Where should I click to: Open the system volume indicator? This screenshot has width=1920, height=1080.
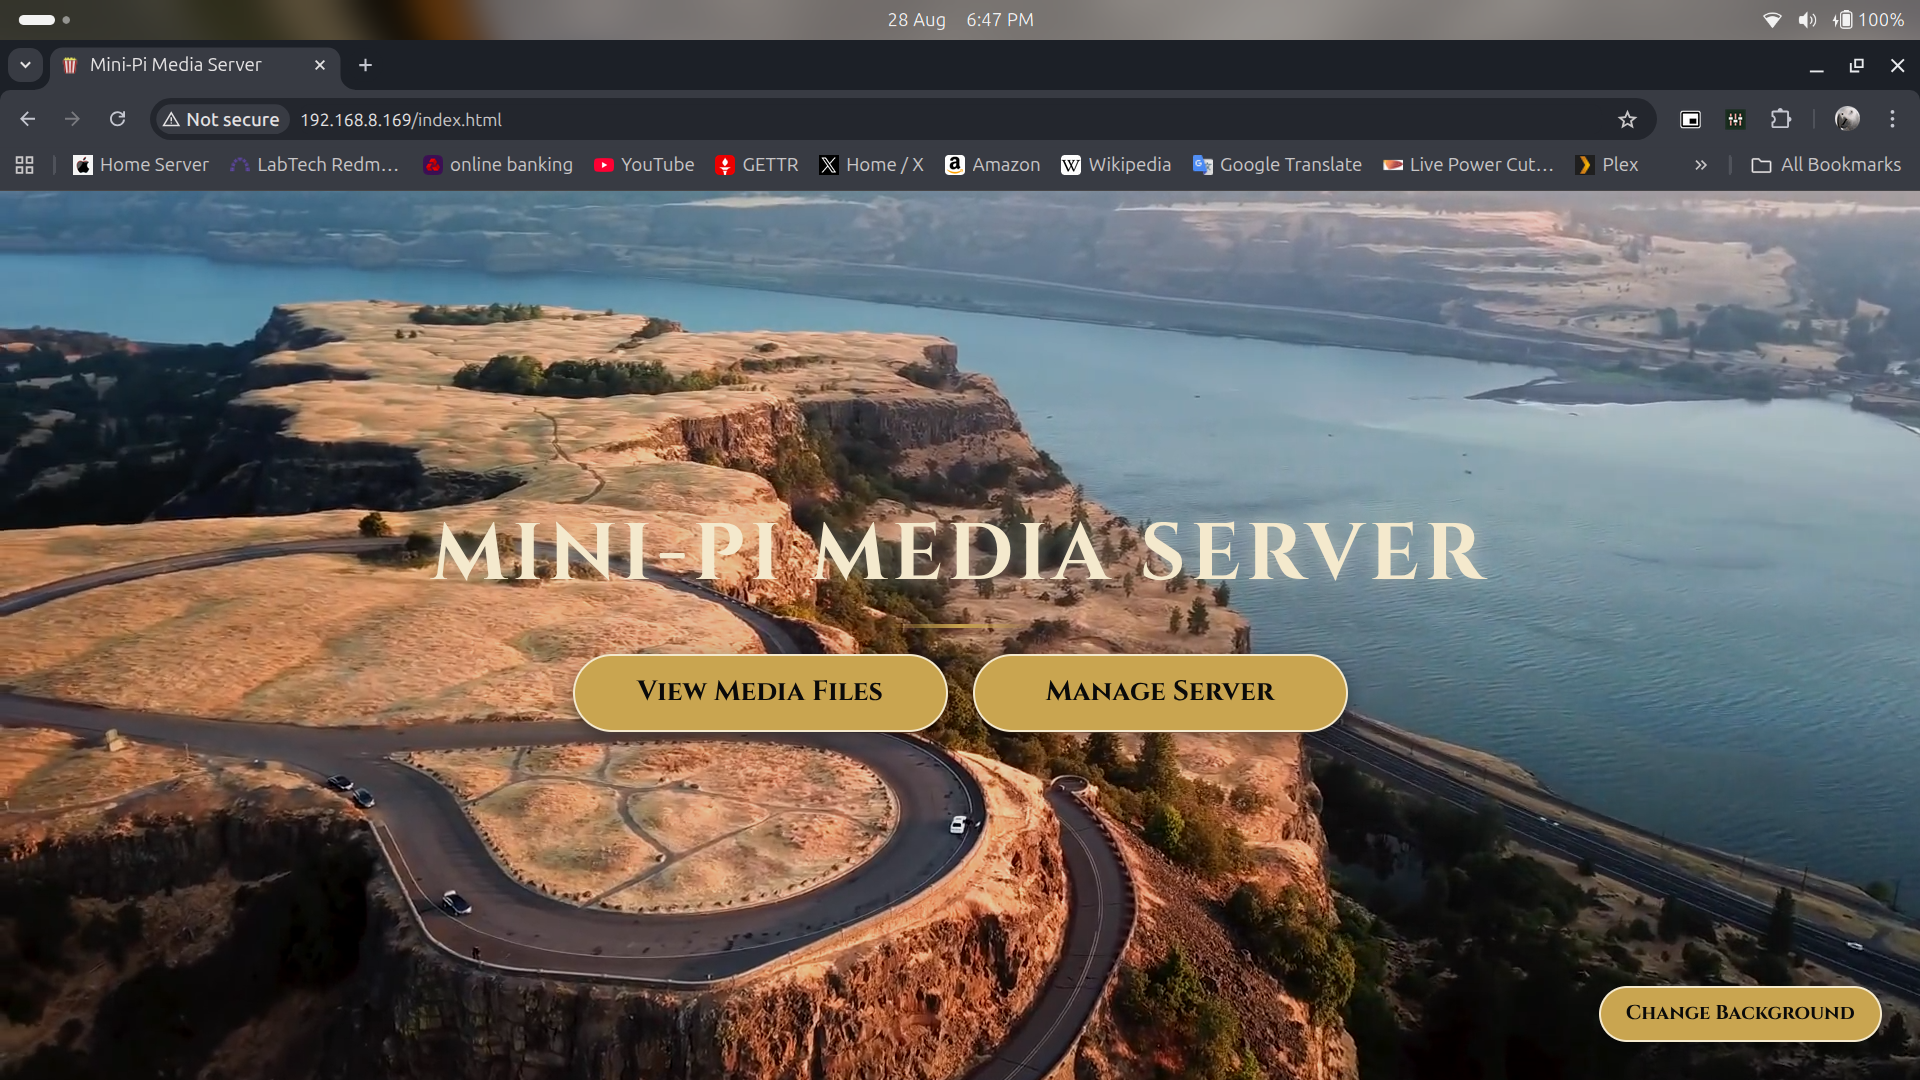[x=1807, y=20]
